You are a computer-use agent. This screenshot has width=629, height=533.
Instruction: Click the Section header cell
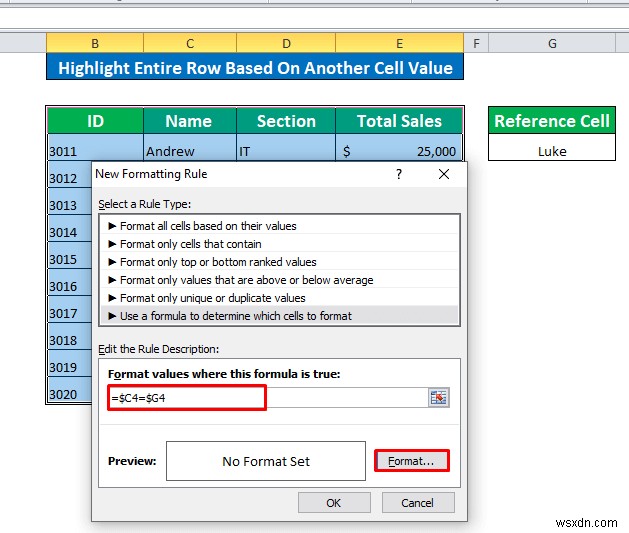[x=286, y=121]
